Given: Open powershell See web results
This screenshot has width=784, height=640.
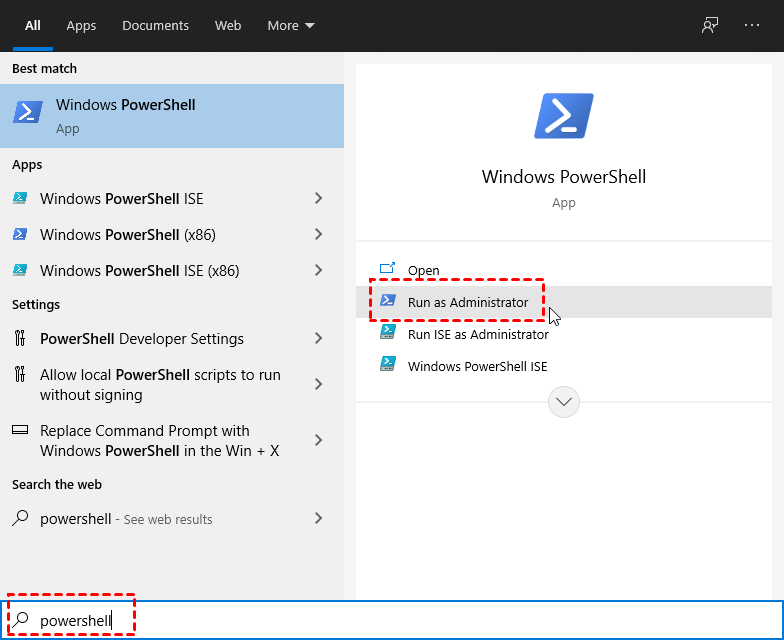Looking at the screenshot, I should pos(126,519).
